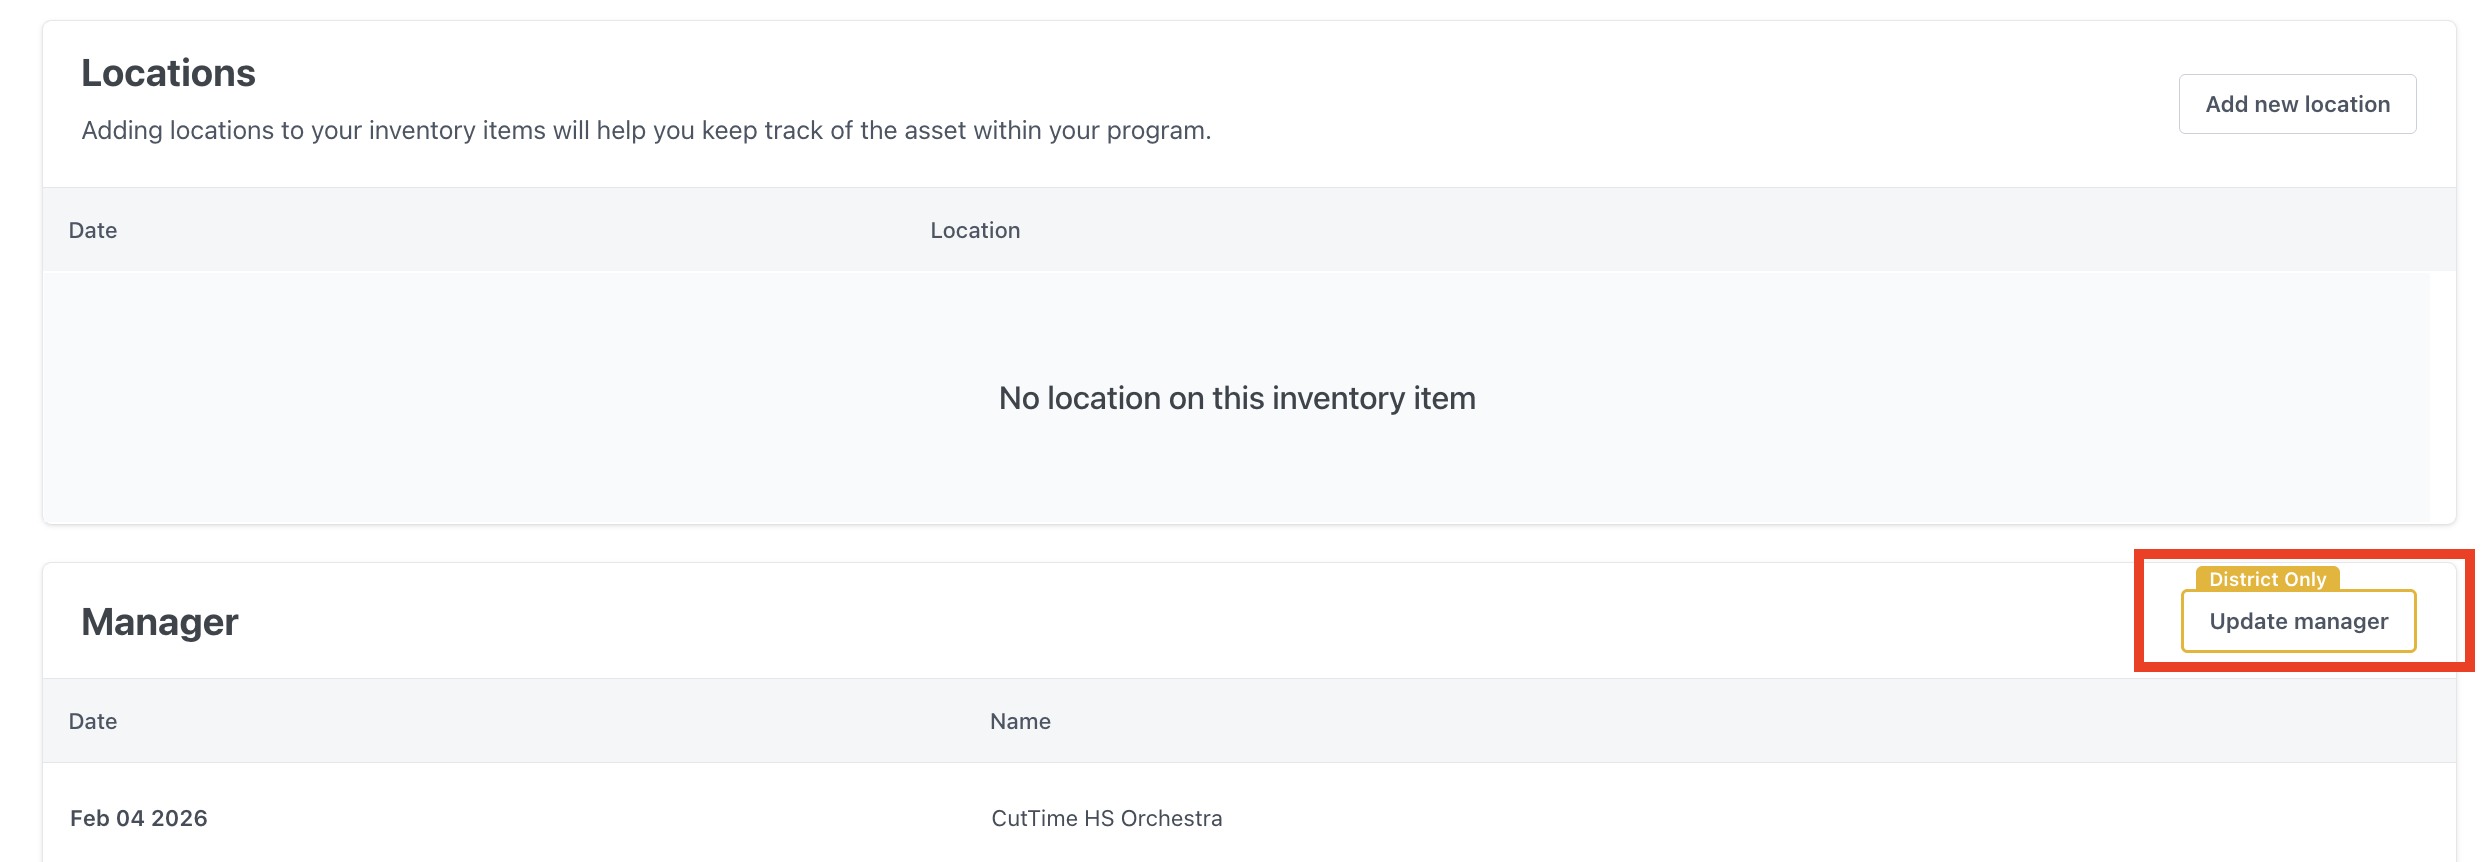Click the Add new location button
2486x862 pixels.
[x=2297, y=104]
